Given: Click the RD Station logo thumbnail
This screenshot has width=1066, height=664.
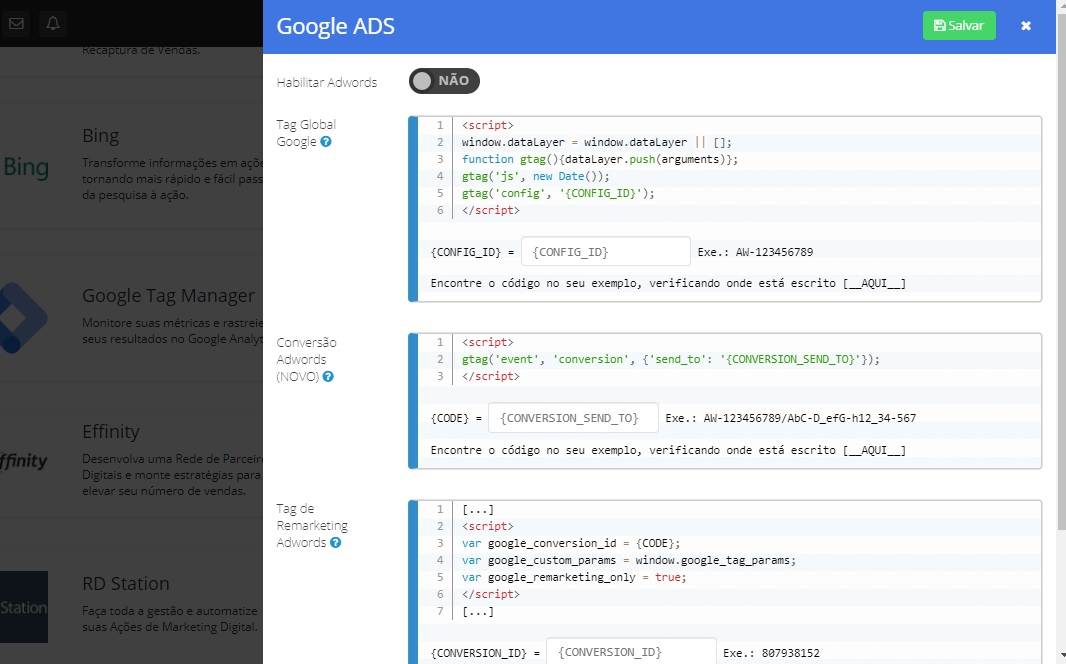Looking at the screenshot, I should (x=24, y=606).
